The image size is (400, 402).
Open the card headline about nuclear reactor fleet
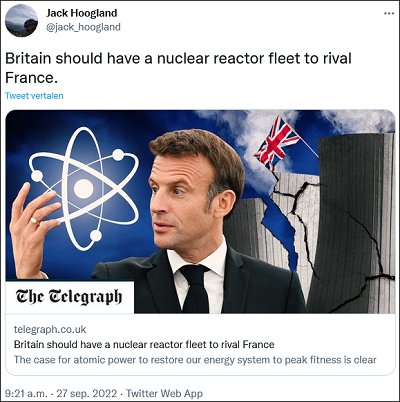[x=144, y=344]
